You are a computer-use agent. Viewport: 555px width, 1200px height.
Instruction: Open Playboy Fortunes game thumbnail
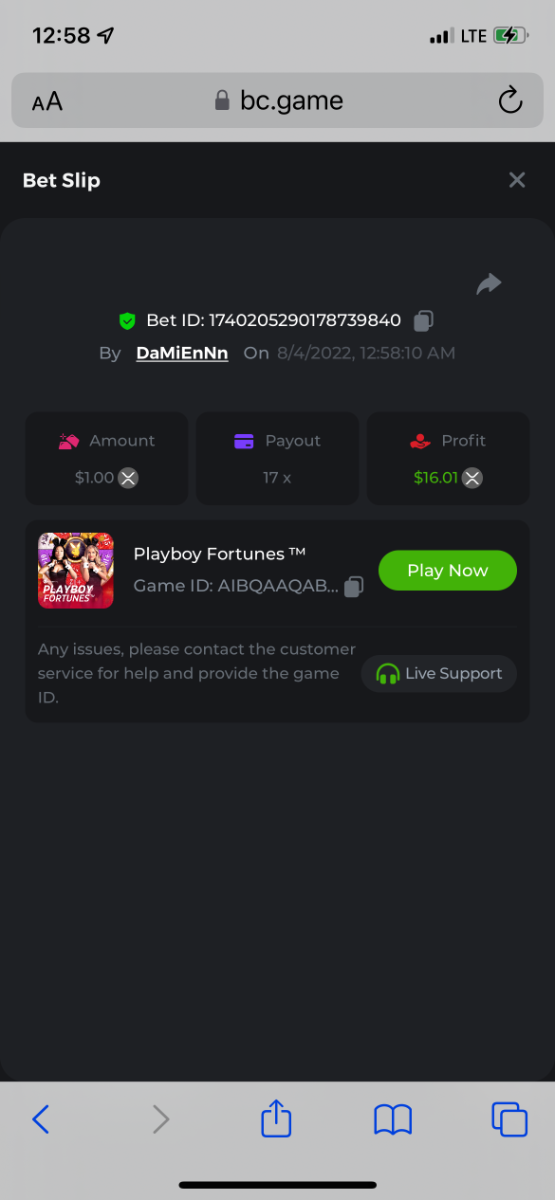click(76, 570)
